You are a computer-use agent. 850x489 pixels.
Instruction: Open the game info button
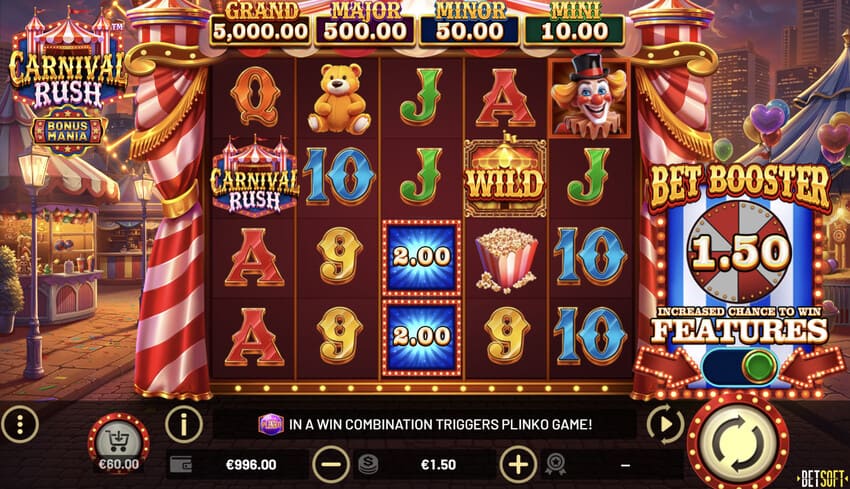coord(184,424)
